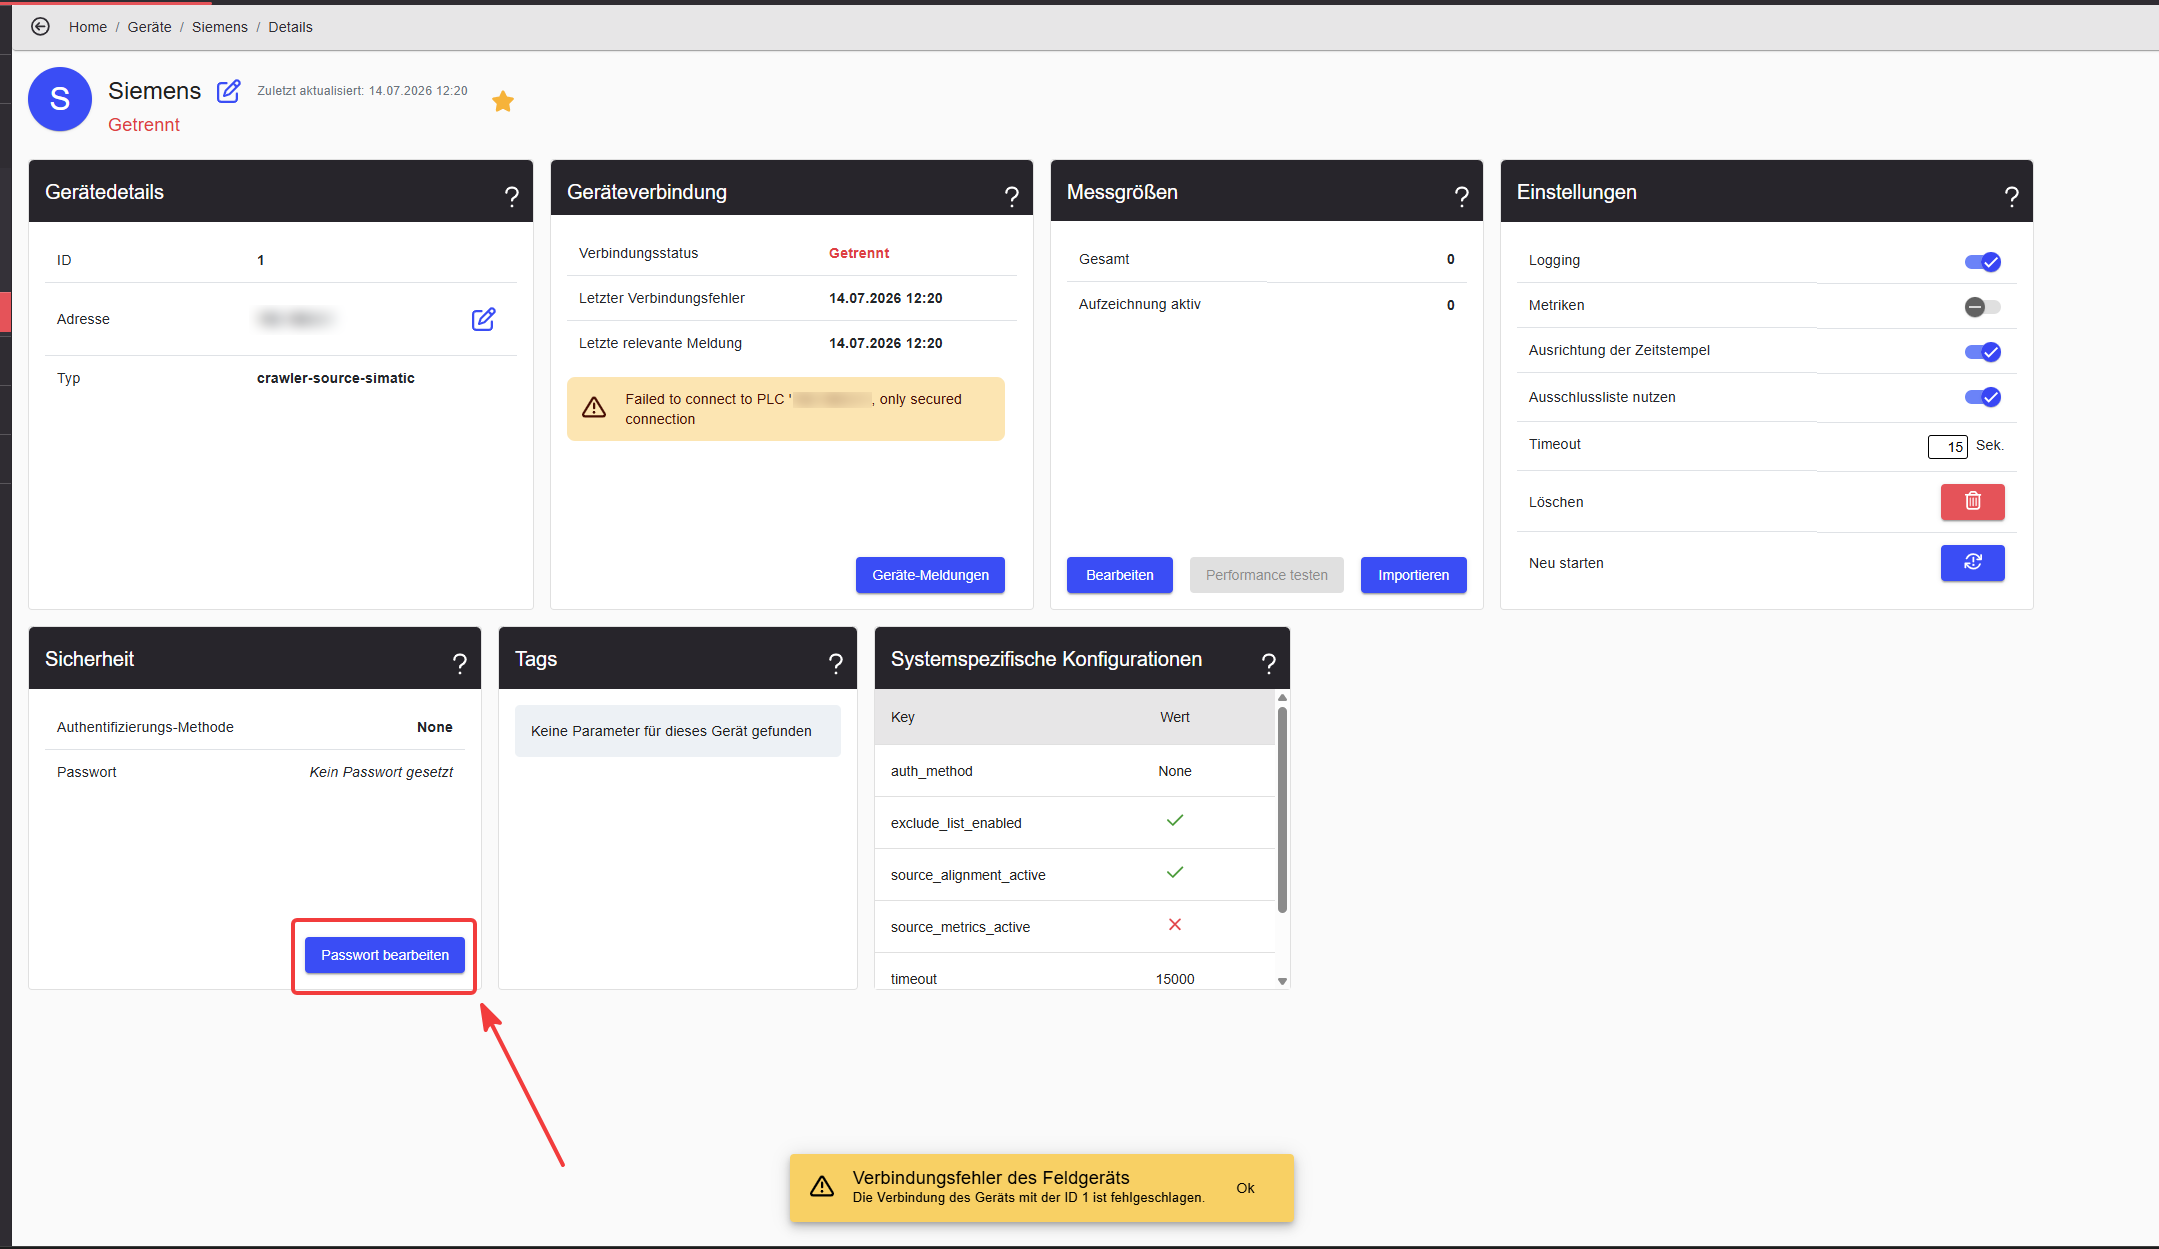This screenshot has height=1249, width=2159.
Task: Click warning icon in bottom notification
Action: [822, 1187]
